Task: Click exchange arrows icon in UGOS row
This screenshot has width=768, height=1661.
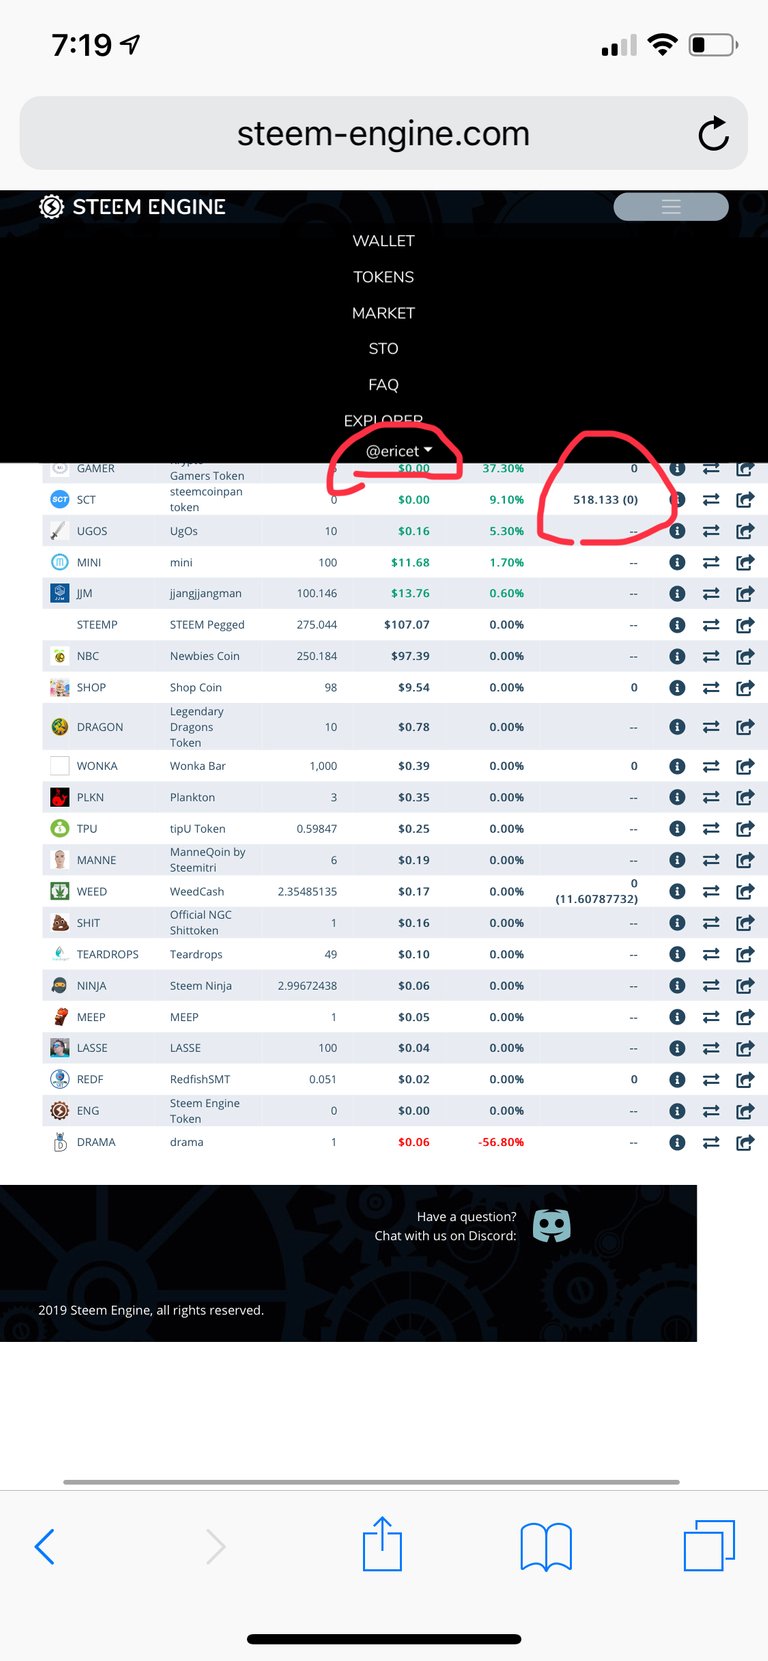Action: [711, 532]
